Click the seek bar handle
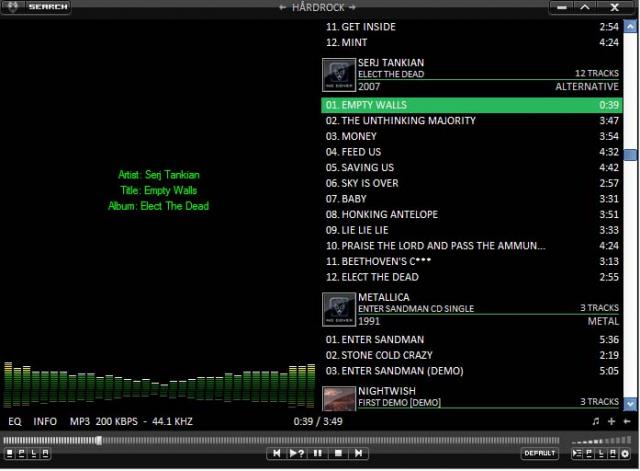The image size is (640, 471). (x=99, y=440)
